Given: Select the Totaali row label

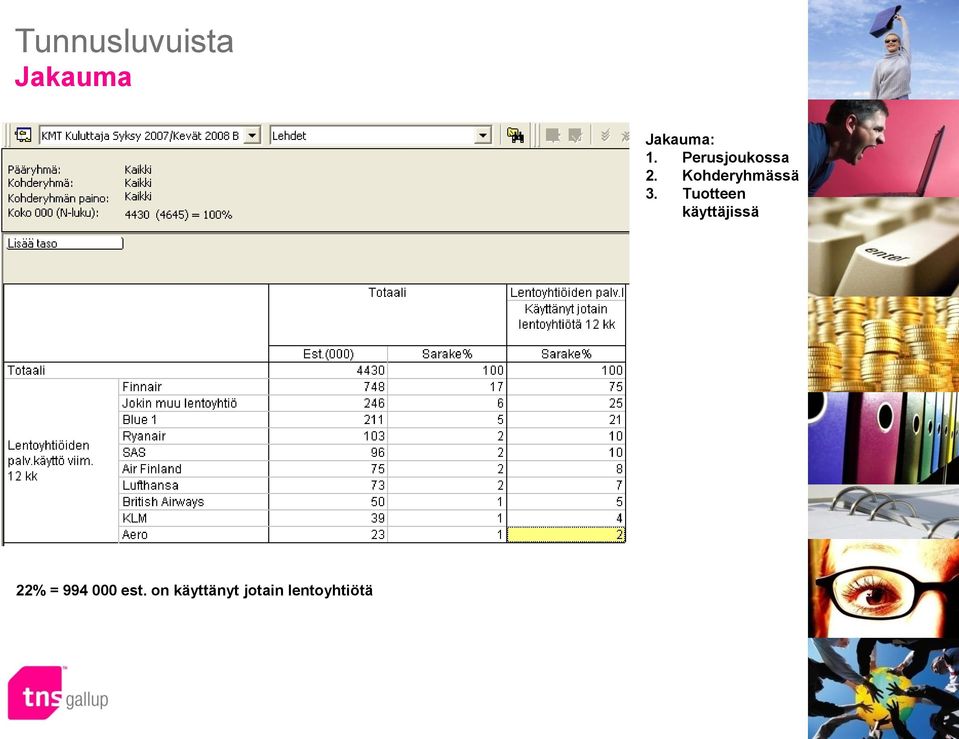Looking at the screenshot, I should (26, 370).
